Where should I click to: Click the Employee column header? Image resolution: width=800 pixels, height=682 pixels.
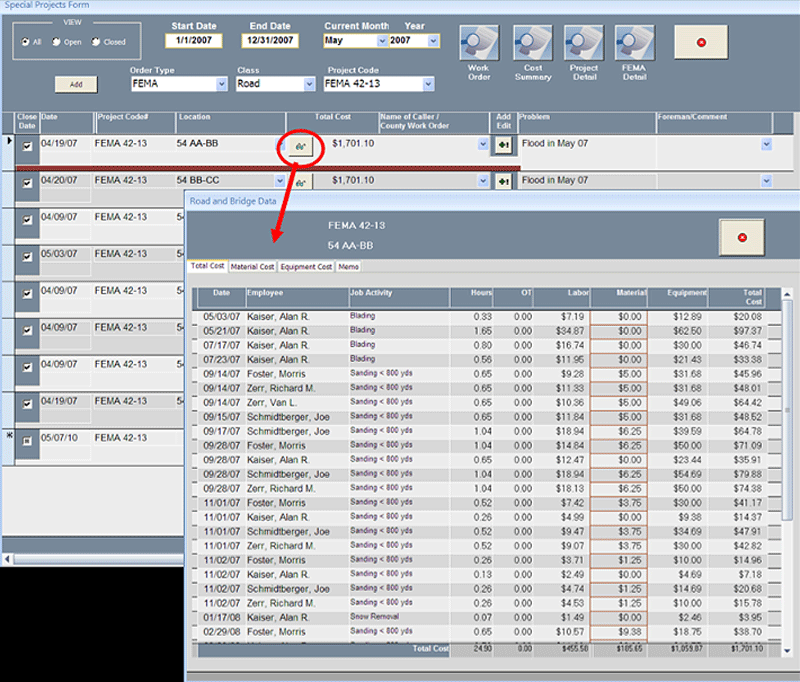(297, 297)
